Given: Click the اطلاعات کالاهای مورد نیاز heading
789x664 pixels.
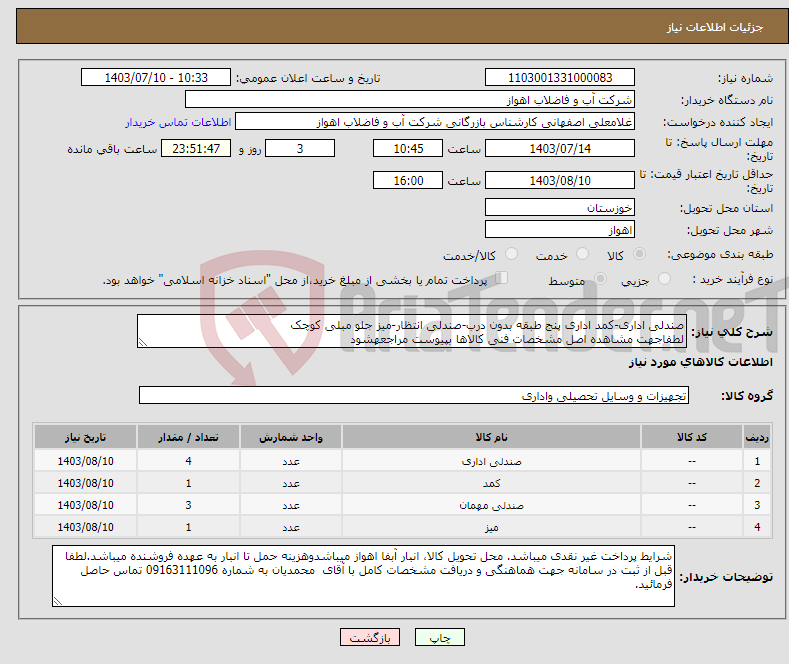Looking at the screenshot, I should (700, 362).
